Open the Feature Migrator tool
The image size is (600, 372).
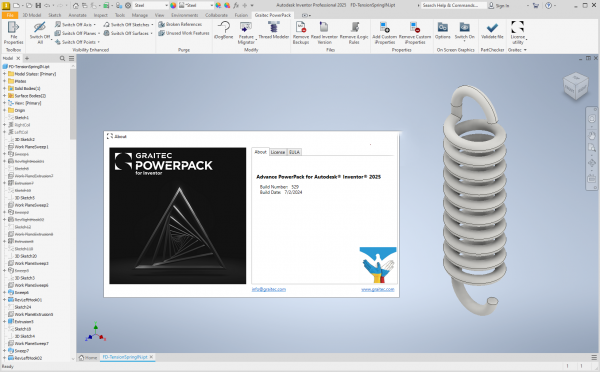click(246, 33)
